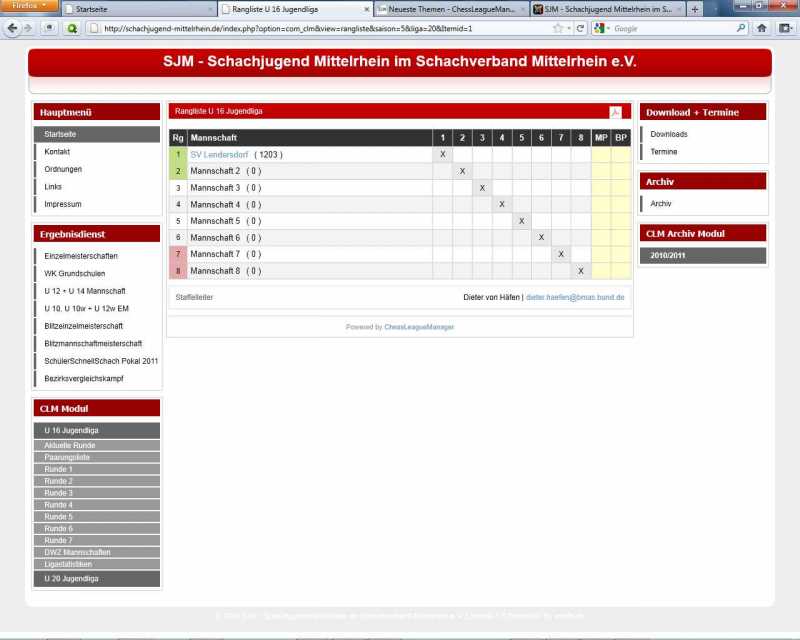The width and height of the screenshot is (800, 640).
Task: Click the Google search input field
Action: 672,28
